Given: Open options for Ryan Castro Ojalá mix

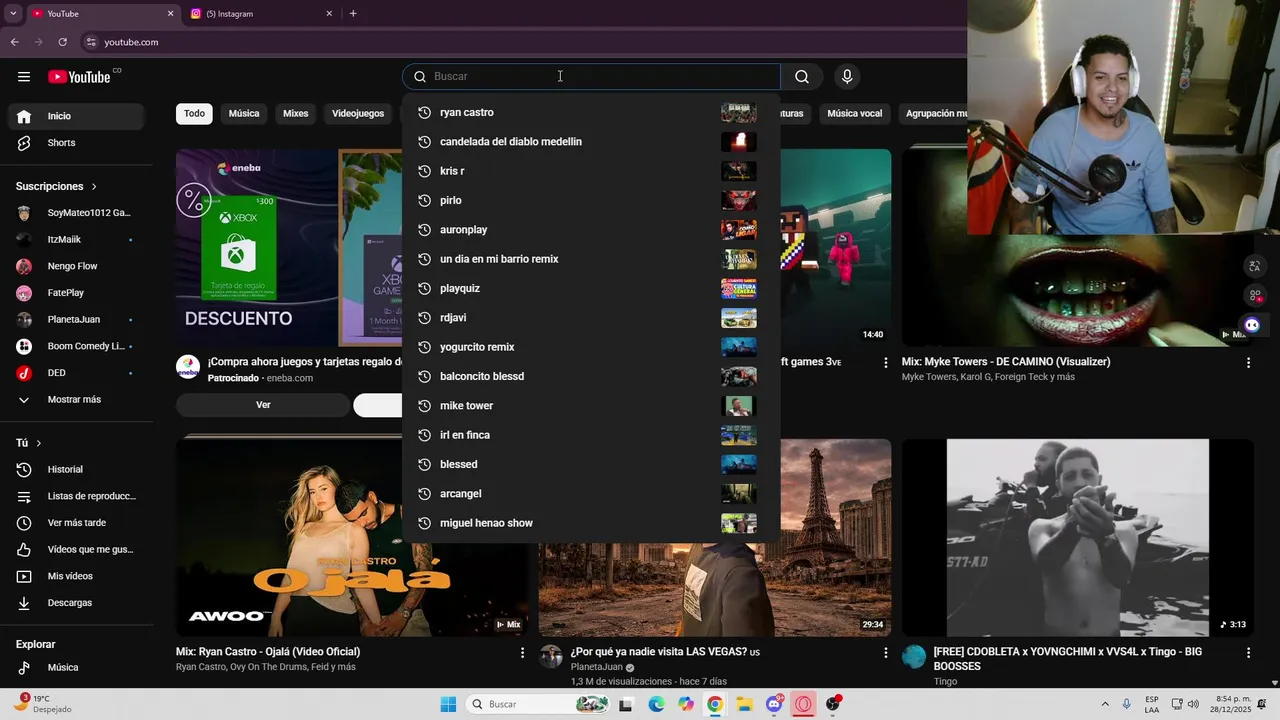Looking at the screenshot, I should tap(522, 653).
